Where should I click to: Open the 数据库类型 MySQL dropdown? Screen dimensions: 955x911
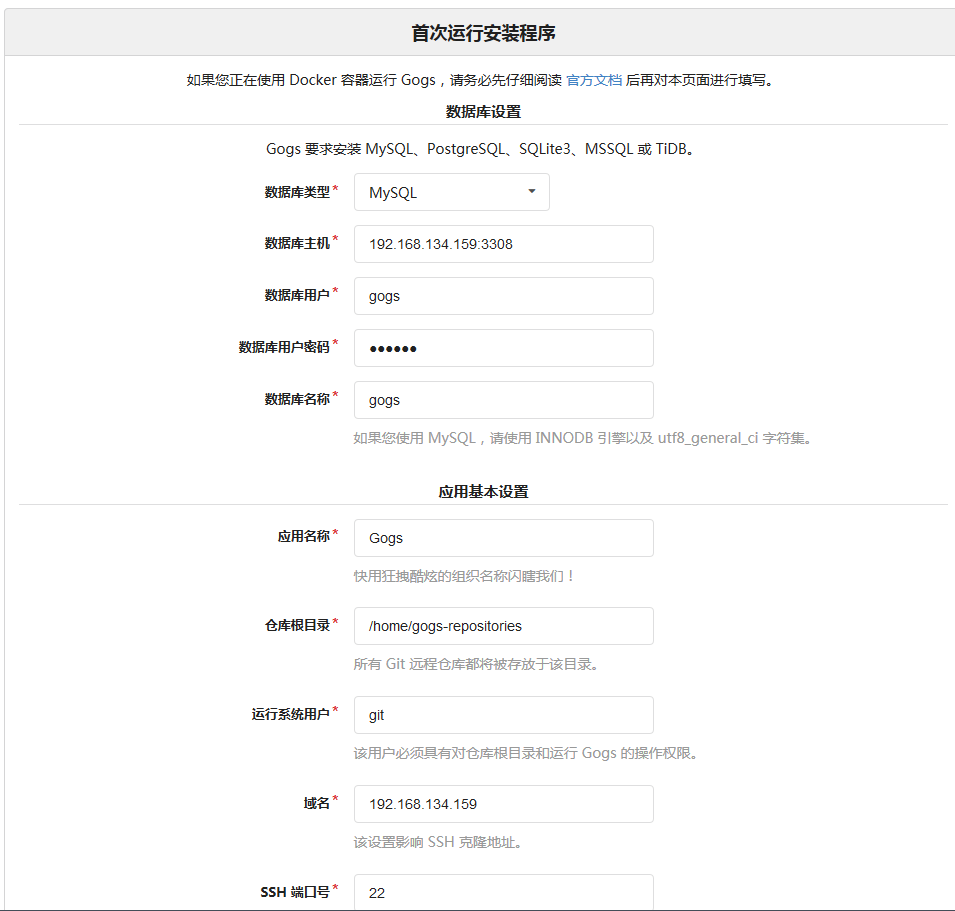coord(451,192)
